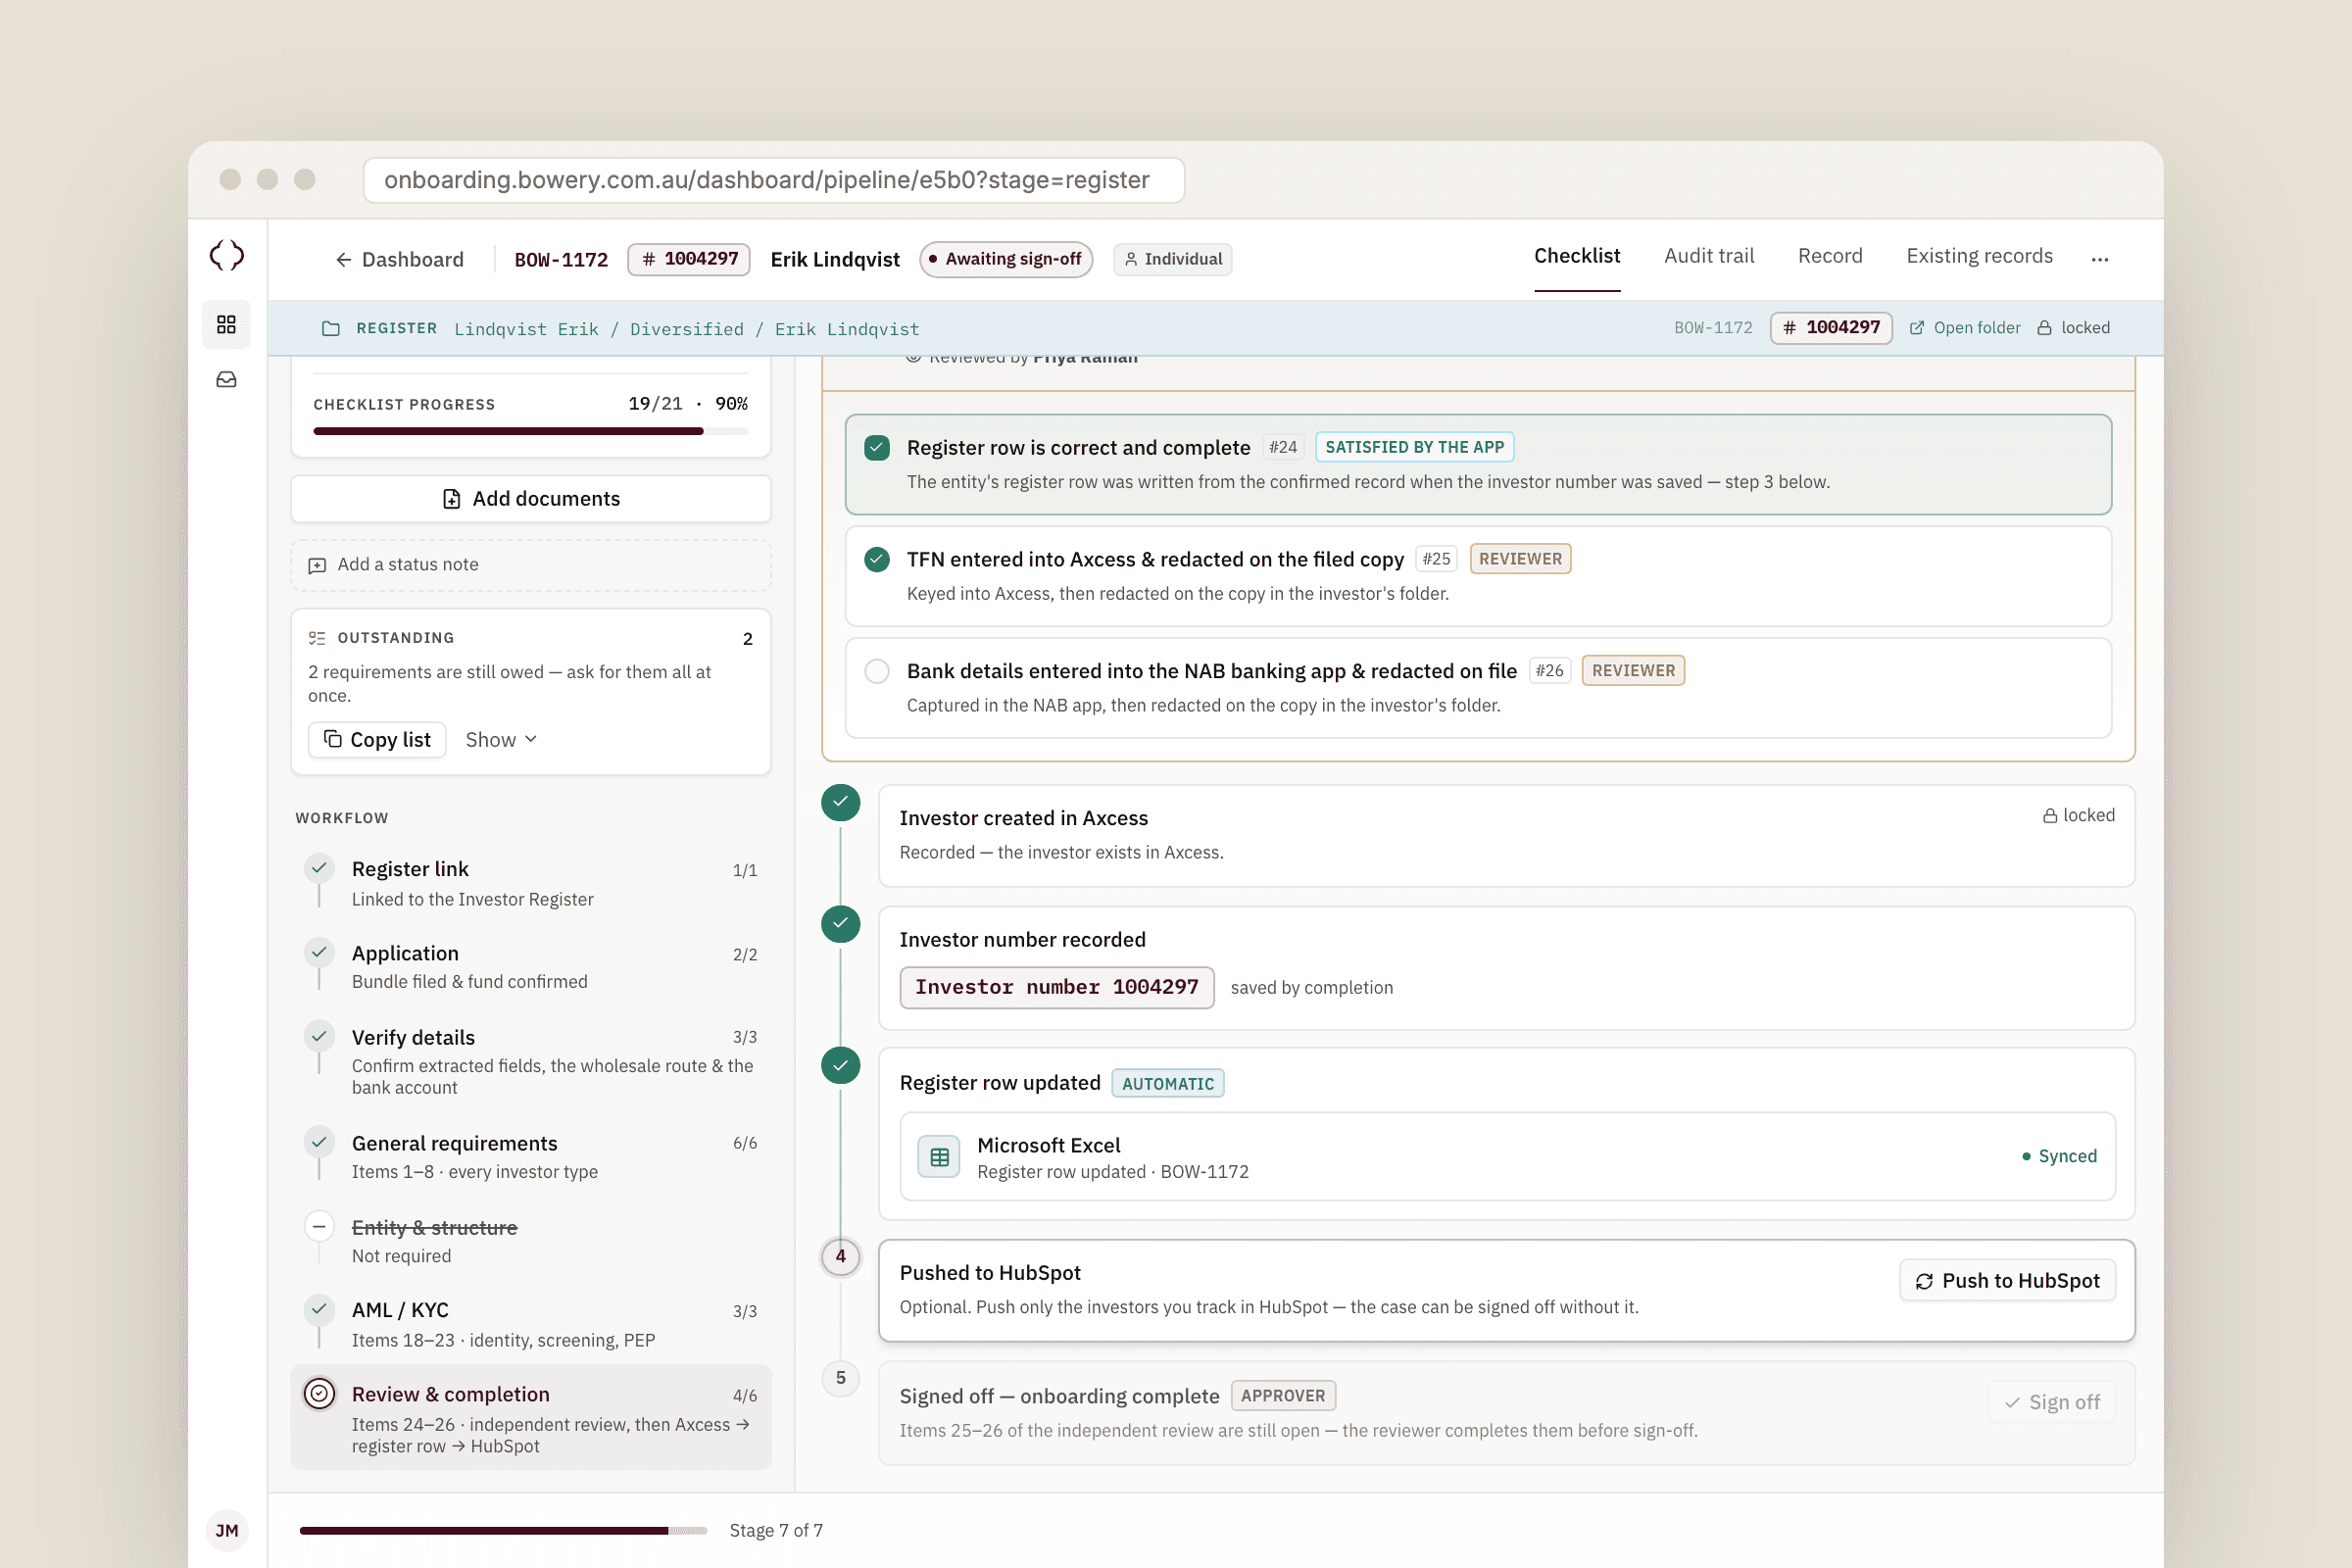The image size is (2352, 1568).
Task: Click the locked icon on Investor created card
Action: 2050,816
